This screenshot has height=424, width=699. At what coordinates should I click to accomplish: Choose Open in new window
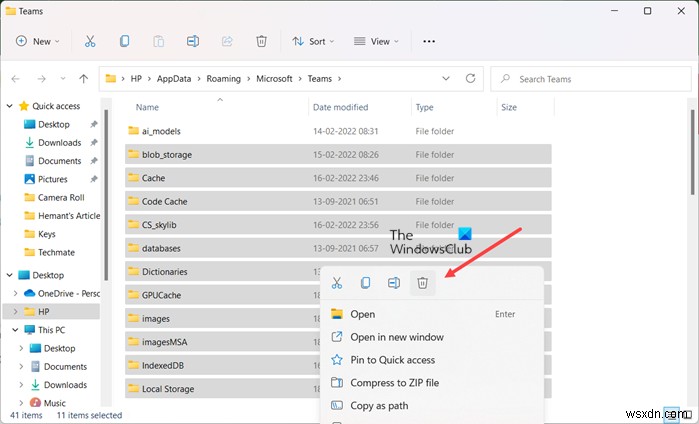pos(432,337)
